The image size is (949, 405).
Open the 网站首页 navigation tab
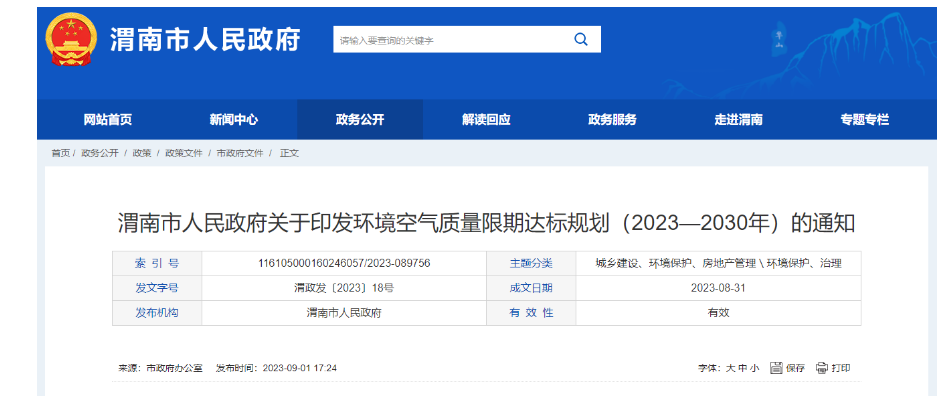point(108,120)
